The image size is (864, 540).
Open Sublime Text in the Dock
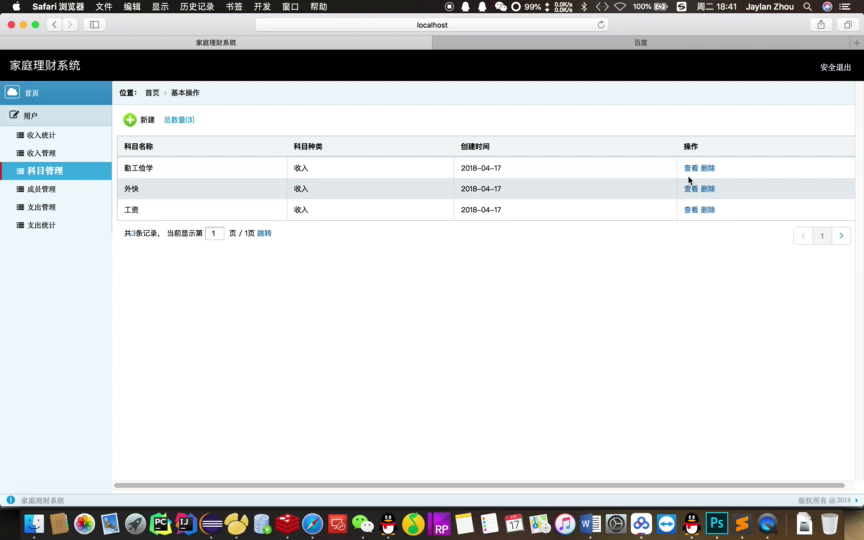click(x=742, y=524)
